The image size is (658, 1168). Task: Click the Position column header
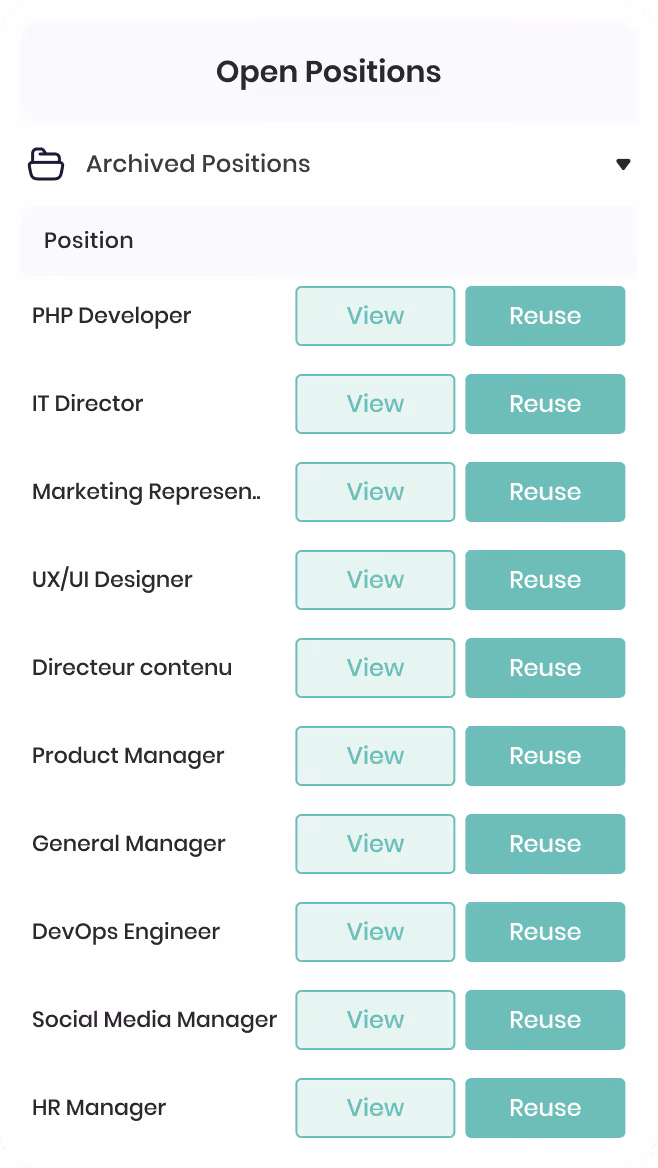pyautogui.click(x=89, y=241)
